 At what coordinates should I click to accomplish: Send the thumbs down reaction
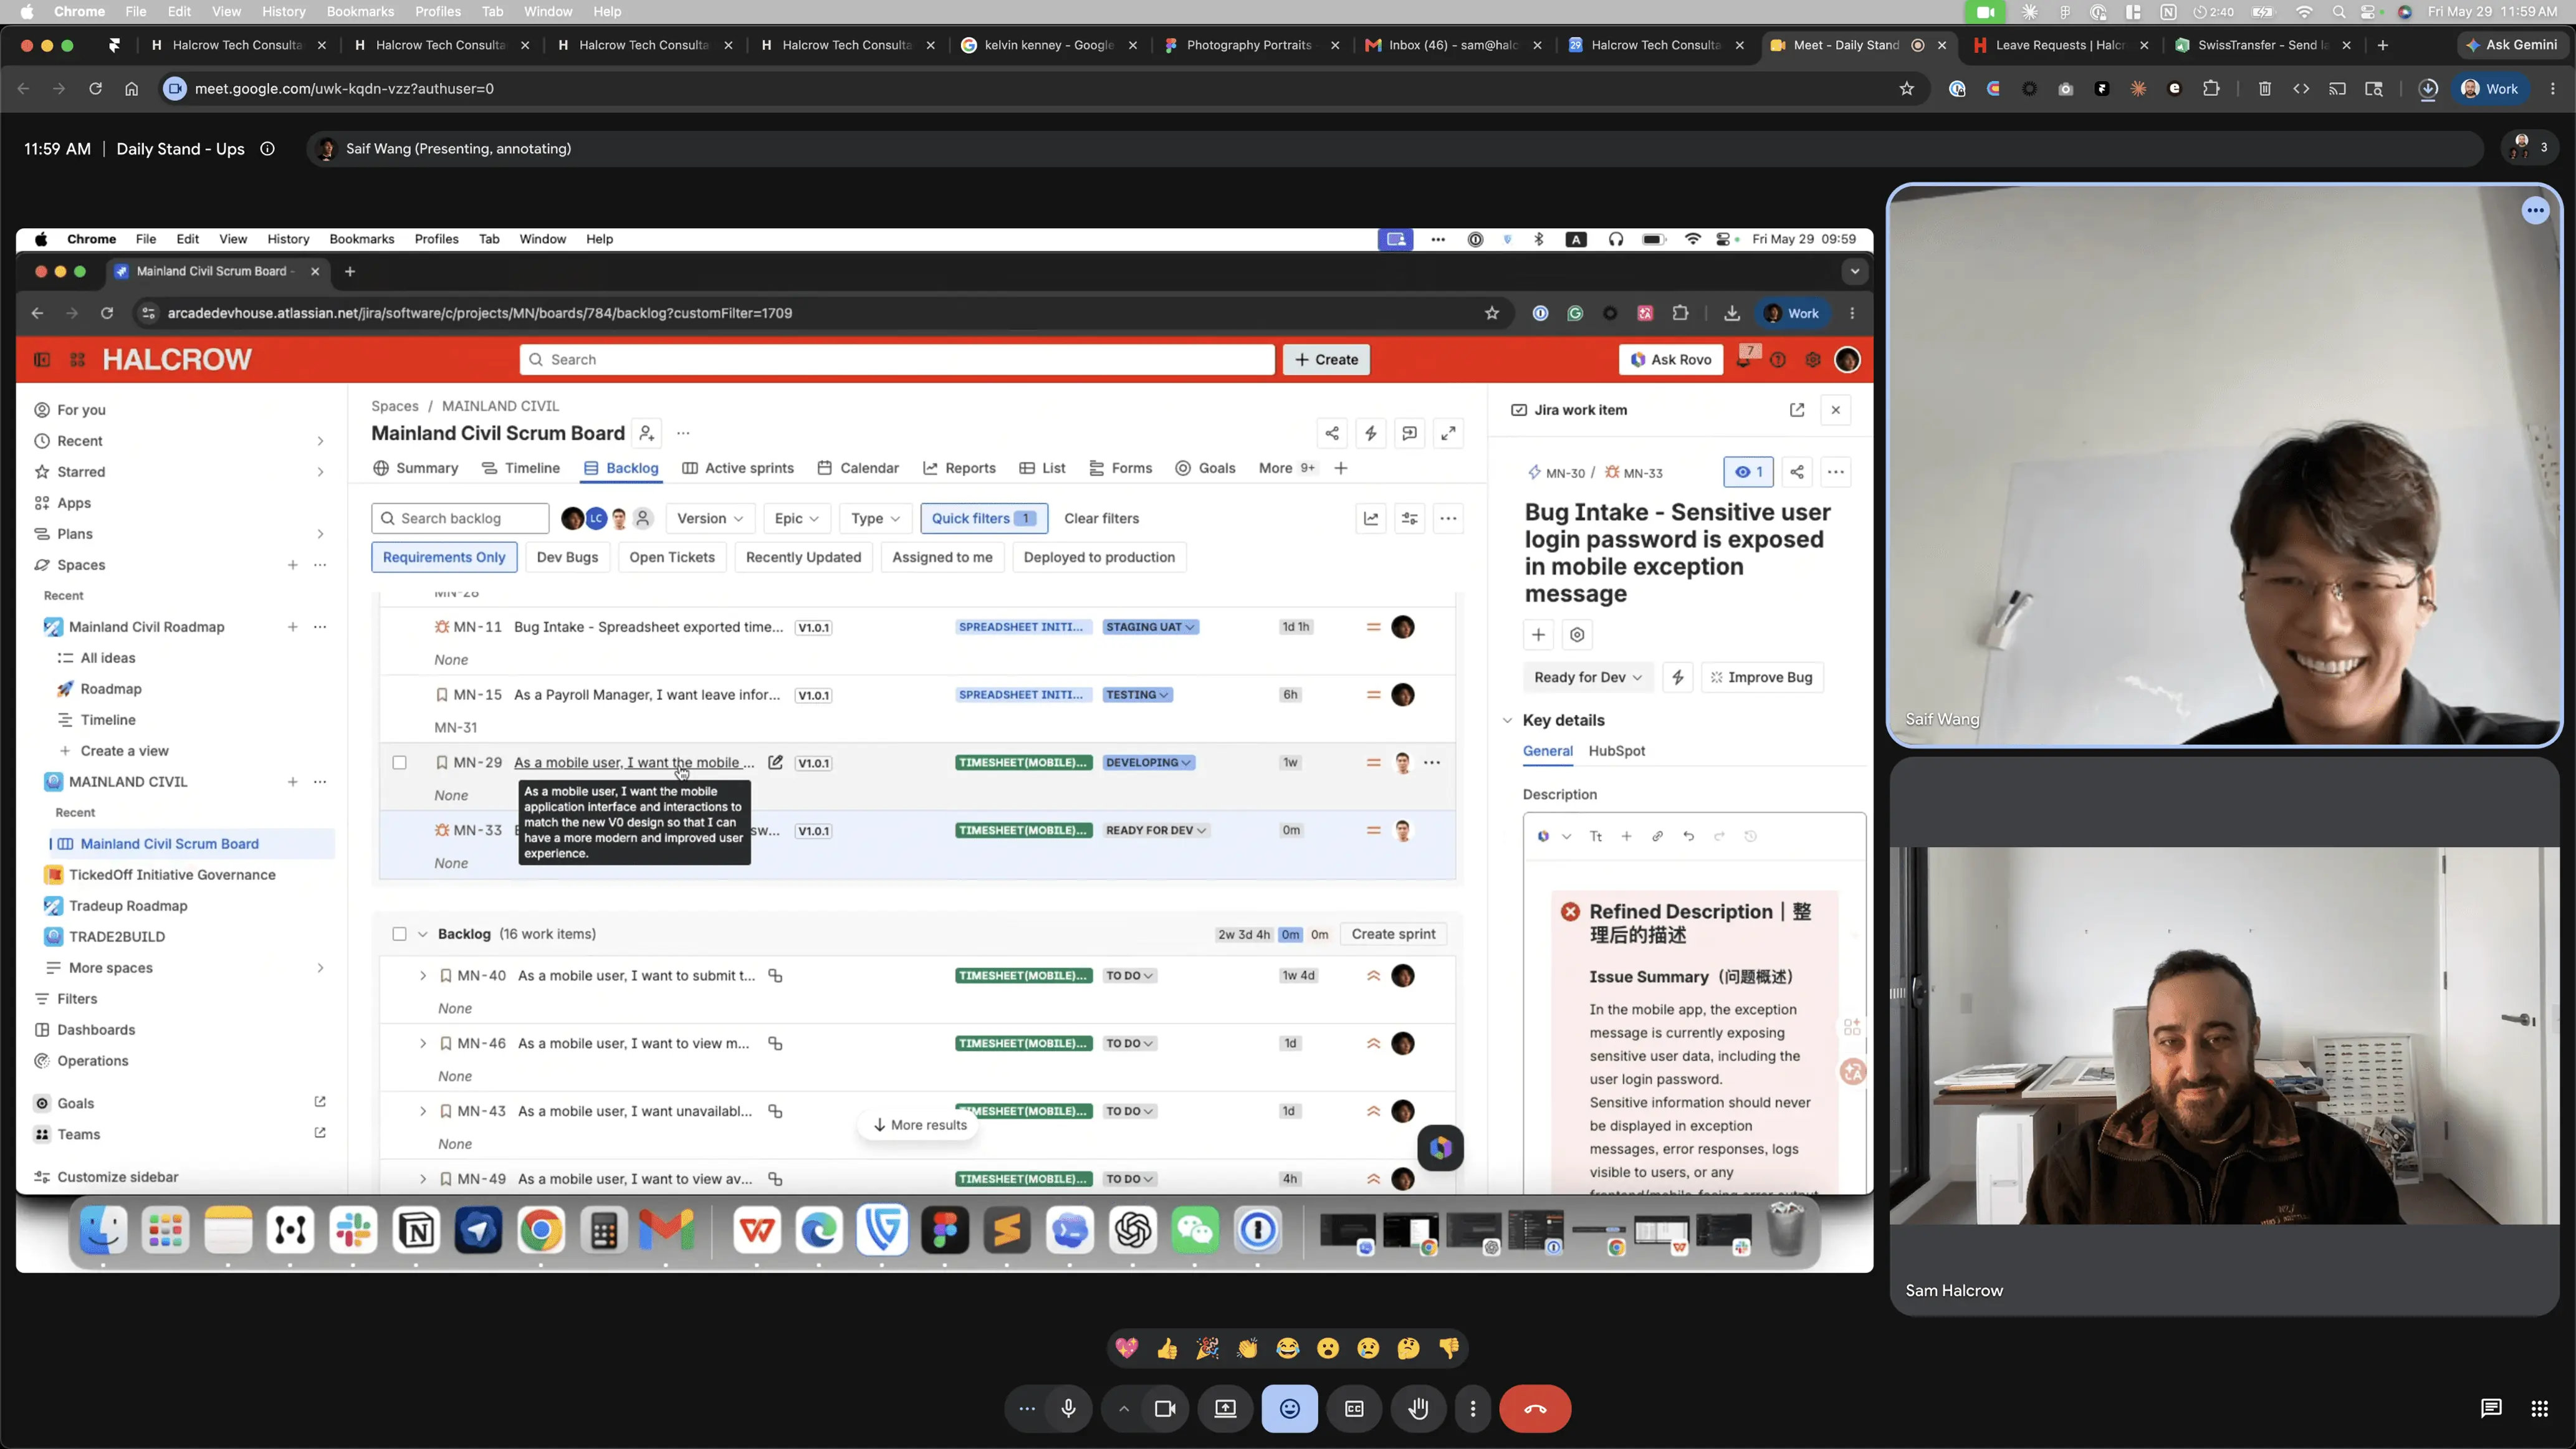(1449, 1348)
